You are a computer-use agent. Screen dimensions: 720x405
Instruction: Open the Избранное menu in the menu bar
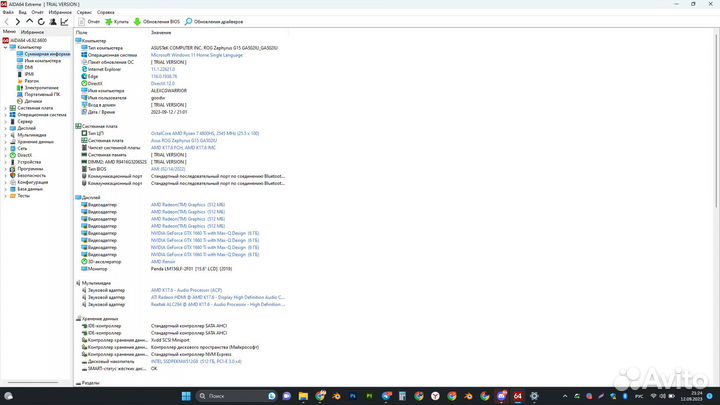(60, 12)
